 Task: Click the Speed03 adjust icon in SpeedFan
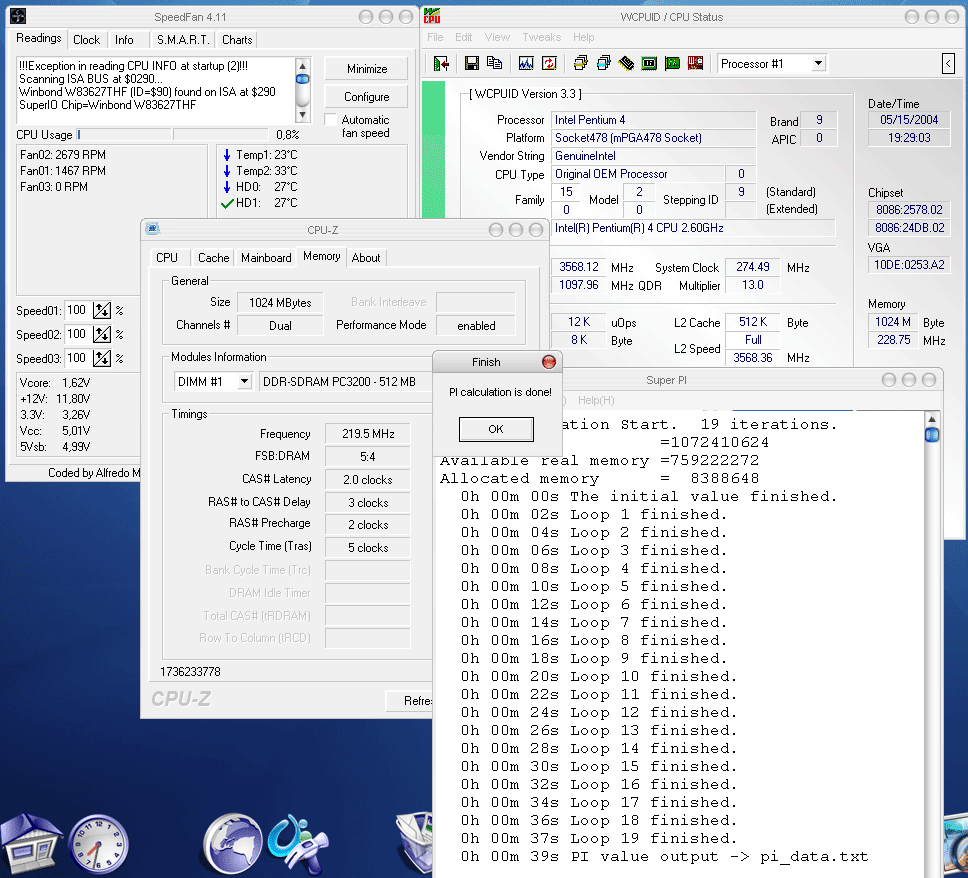102,358
